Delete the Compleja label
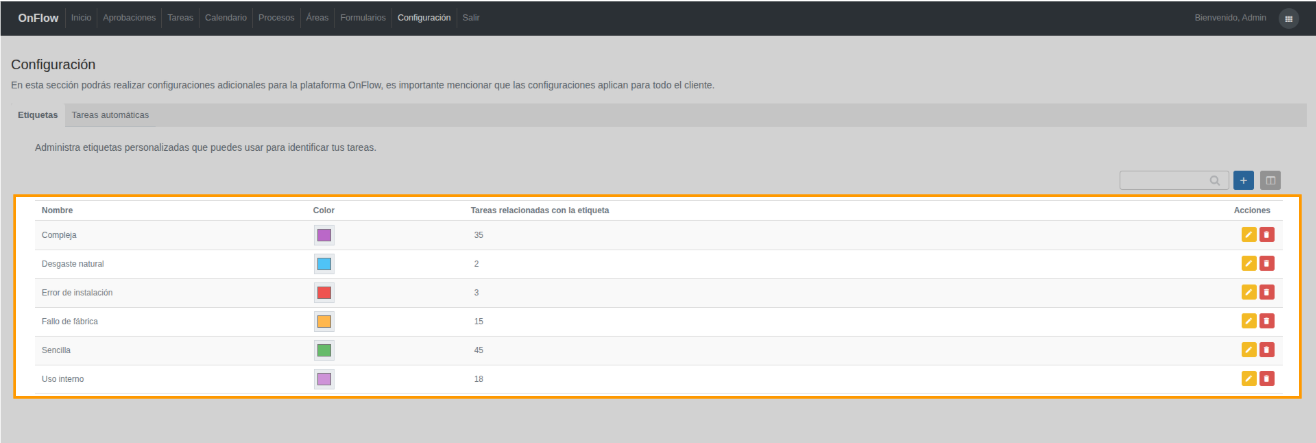Viewport: 1316px width, 443px height. 1266,235
